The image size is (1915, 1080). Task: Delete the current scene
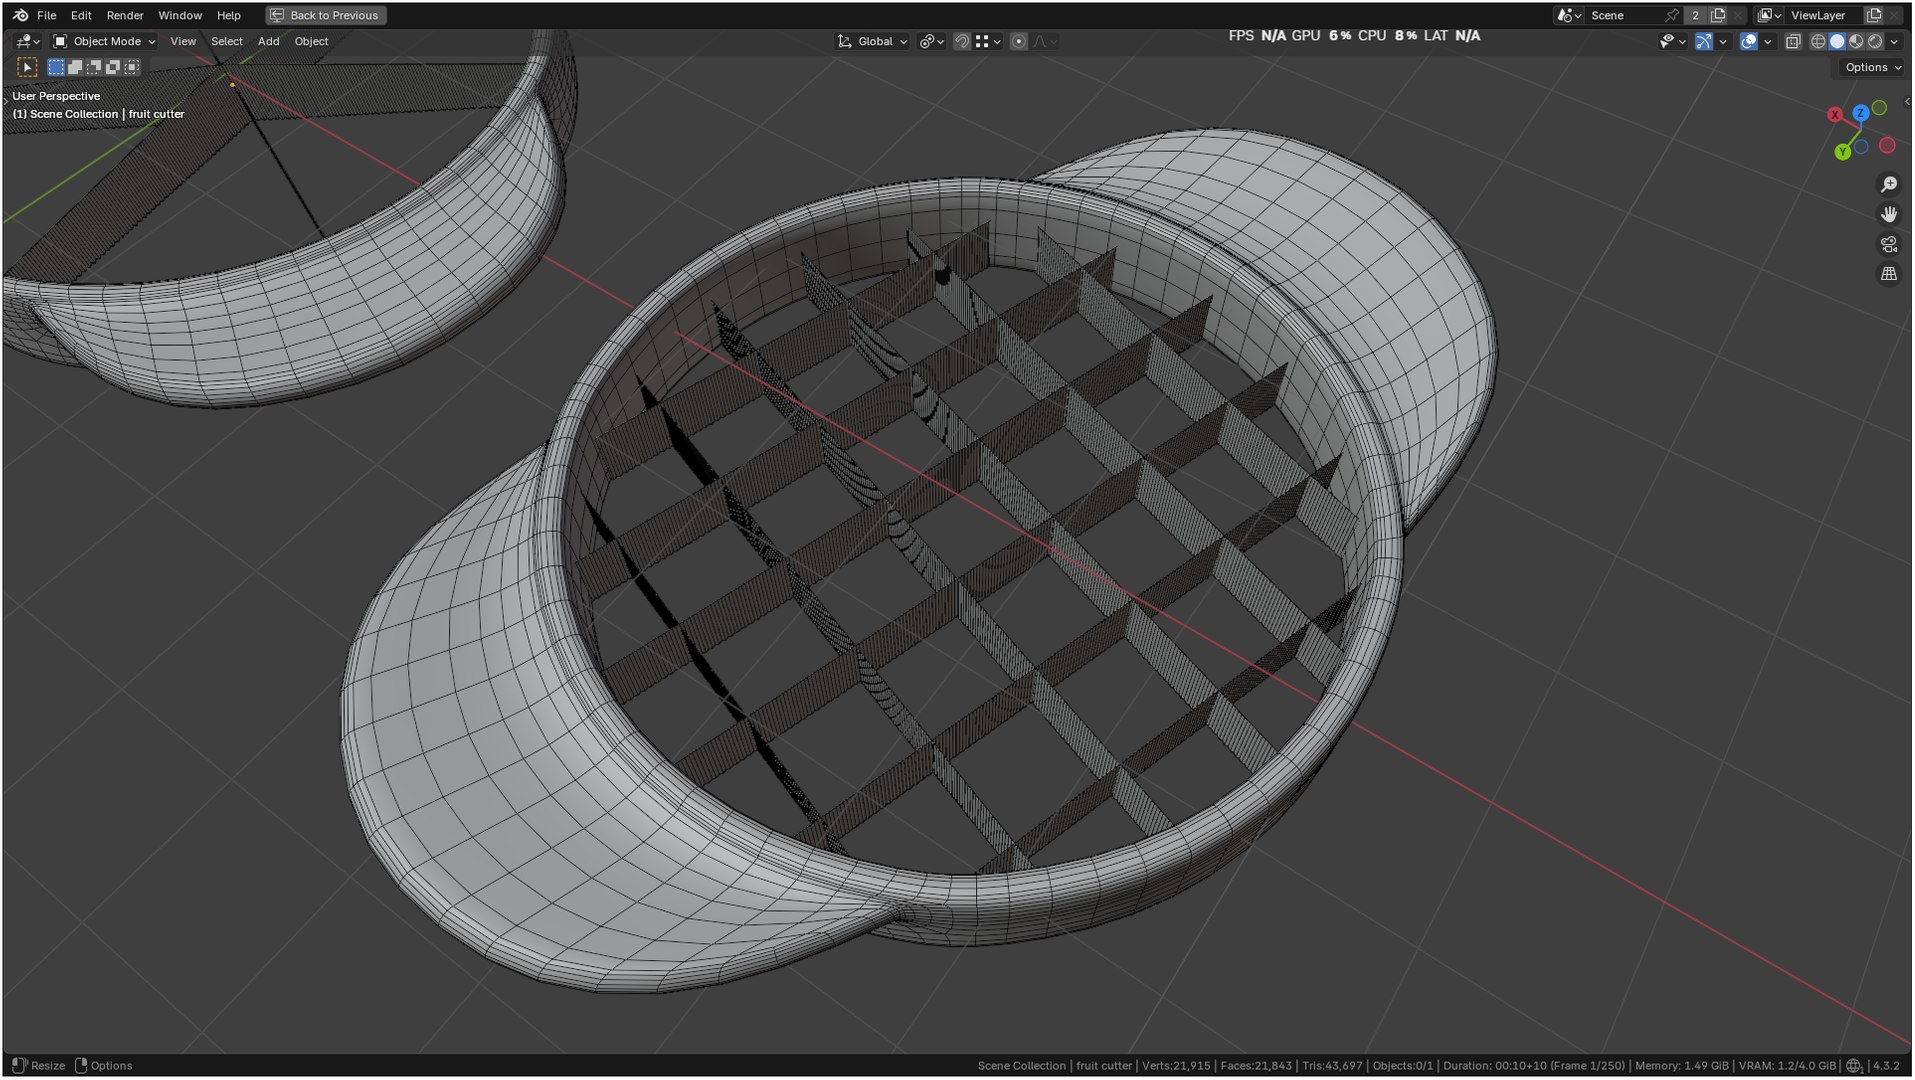click(x=1739, y=15)
